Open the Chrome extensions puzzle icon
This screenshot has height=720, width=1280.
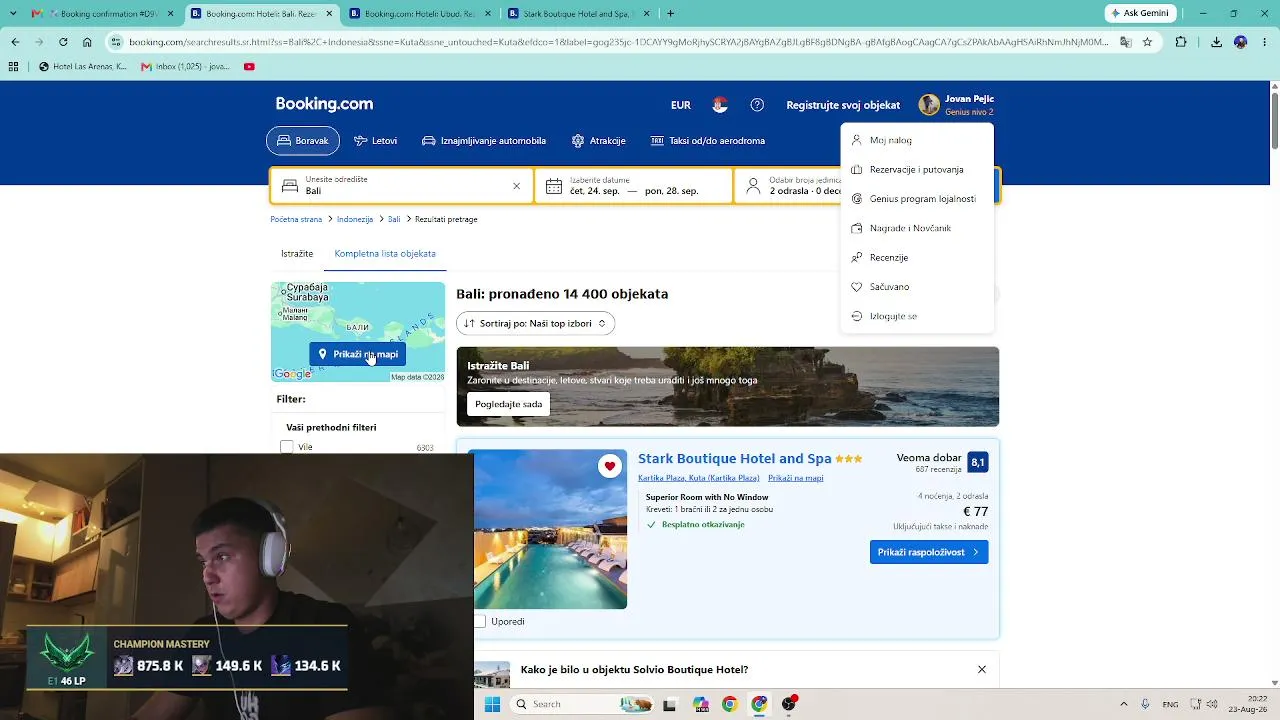(1181, 42)
